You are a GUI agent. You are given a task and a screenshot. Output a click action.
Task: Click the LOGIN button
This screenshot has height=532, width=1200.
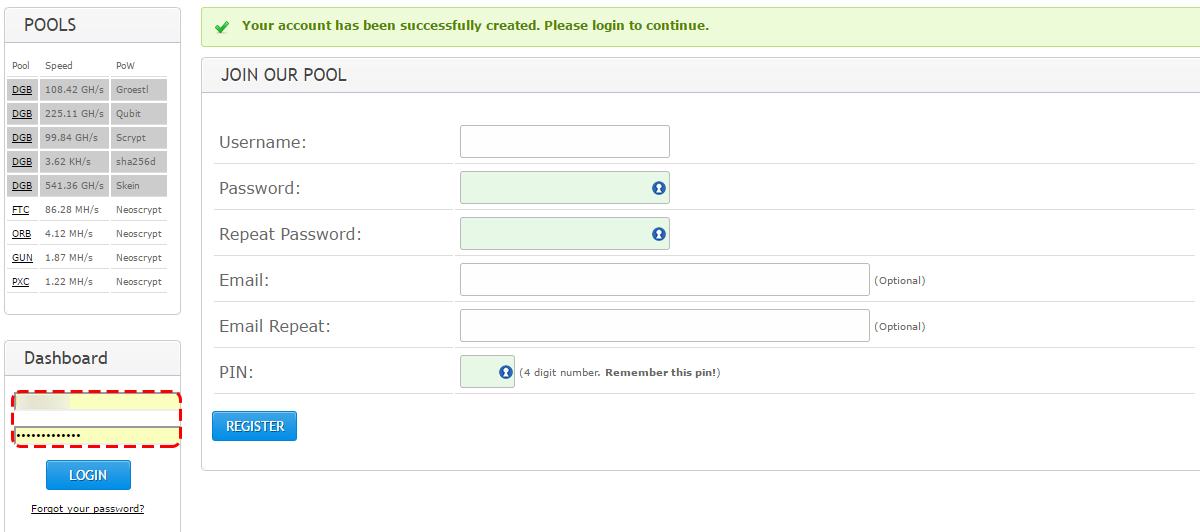click(x=88, y=475)
